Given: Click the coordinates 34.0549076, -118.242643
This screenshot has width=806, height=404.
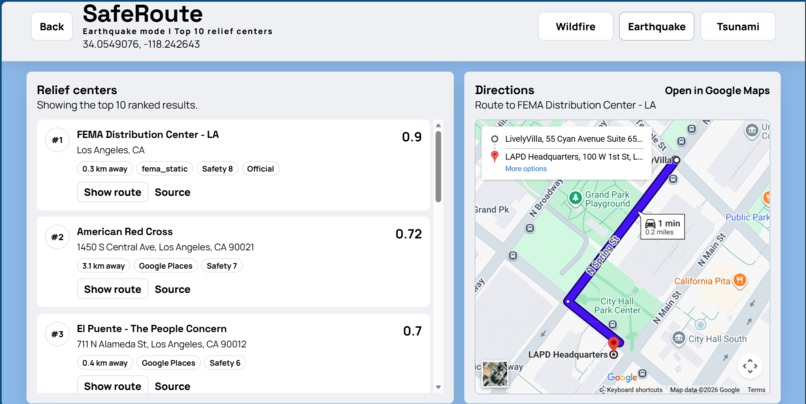Looking at the screenshot, I should 141,44.
